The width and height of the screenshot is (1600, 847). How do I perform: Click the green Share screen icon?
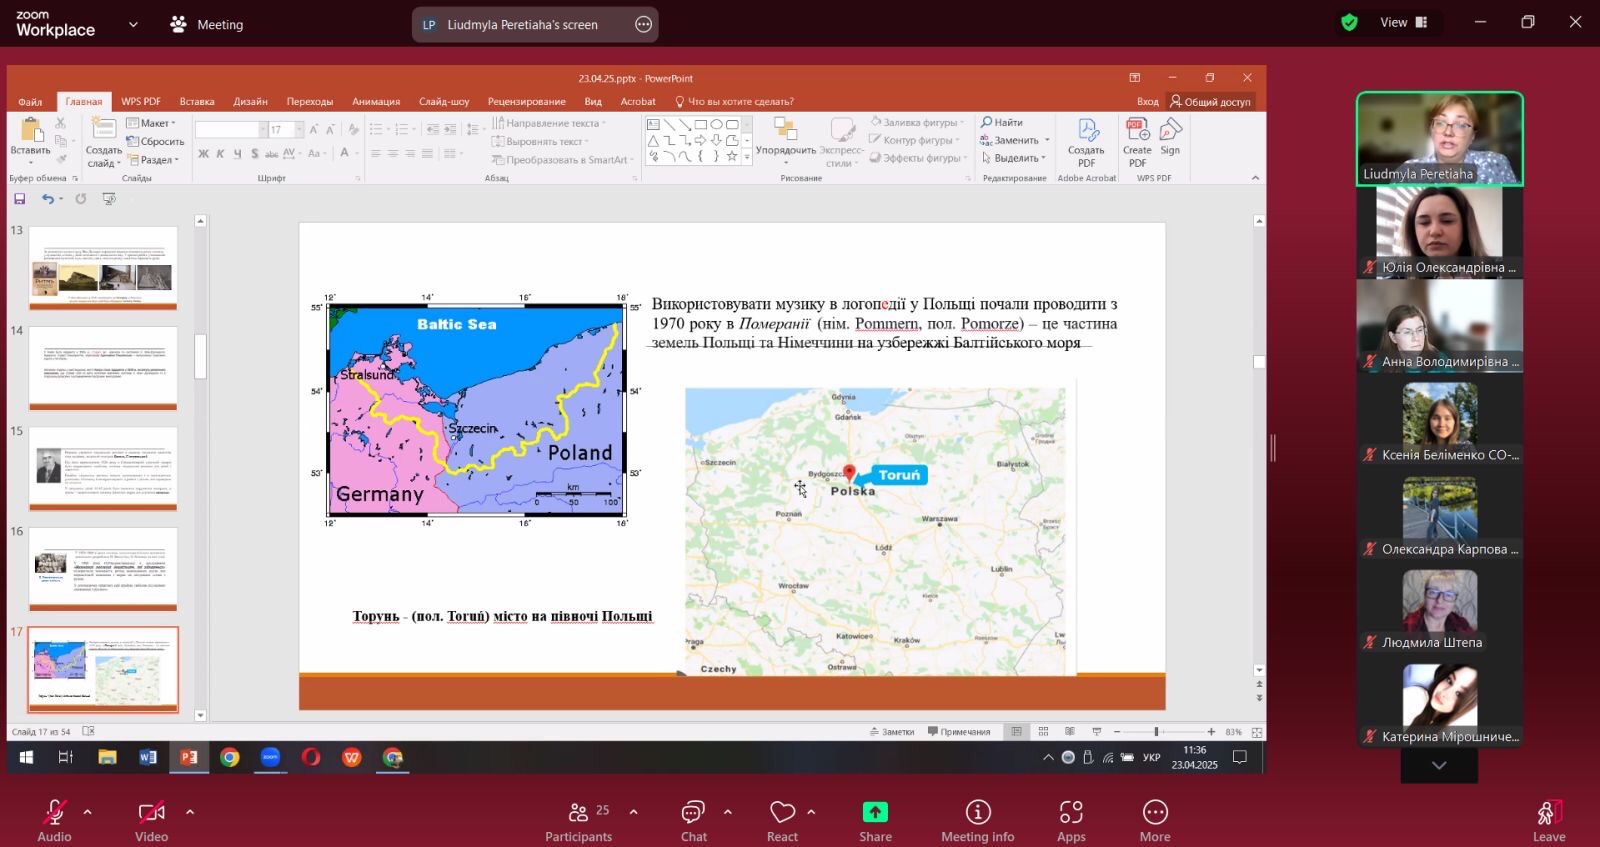(x=875, y=813)
